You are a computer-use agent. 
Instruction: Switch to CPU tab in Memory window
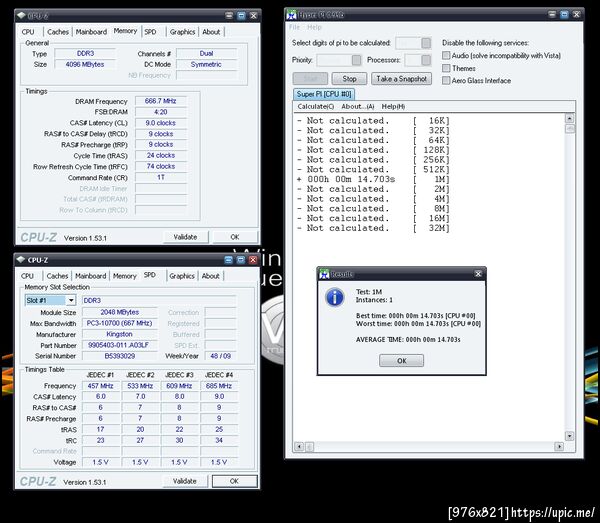(28, 32)
